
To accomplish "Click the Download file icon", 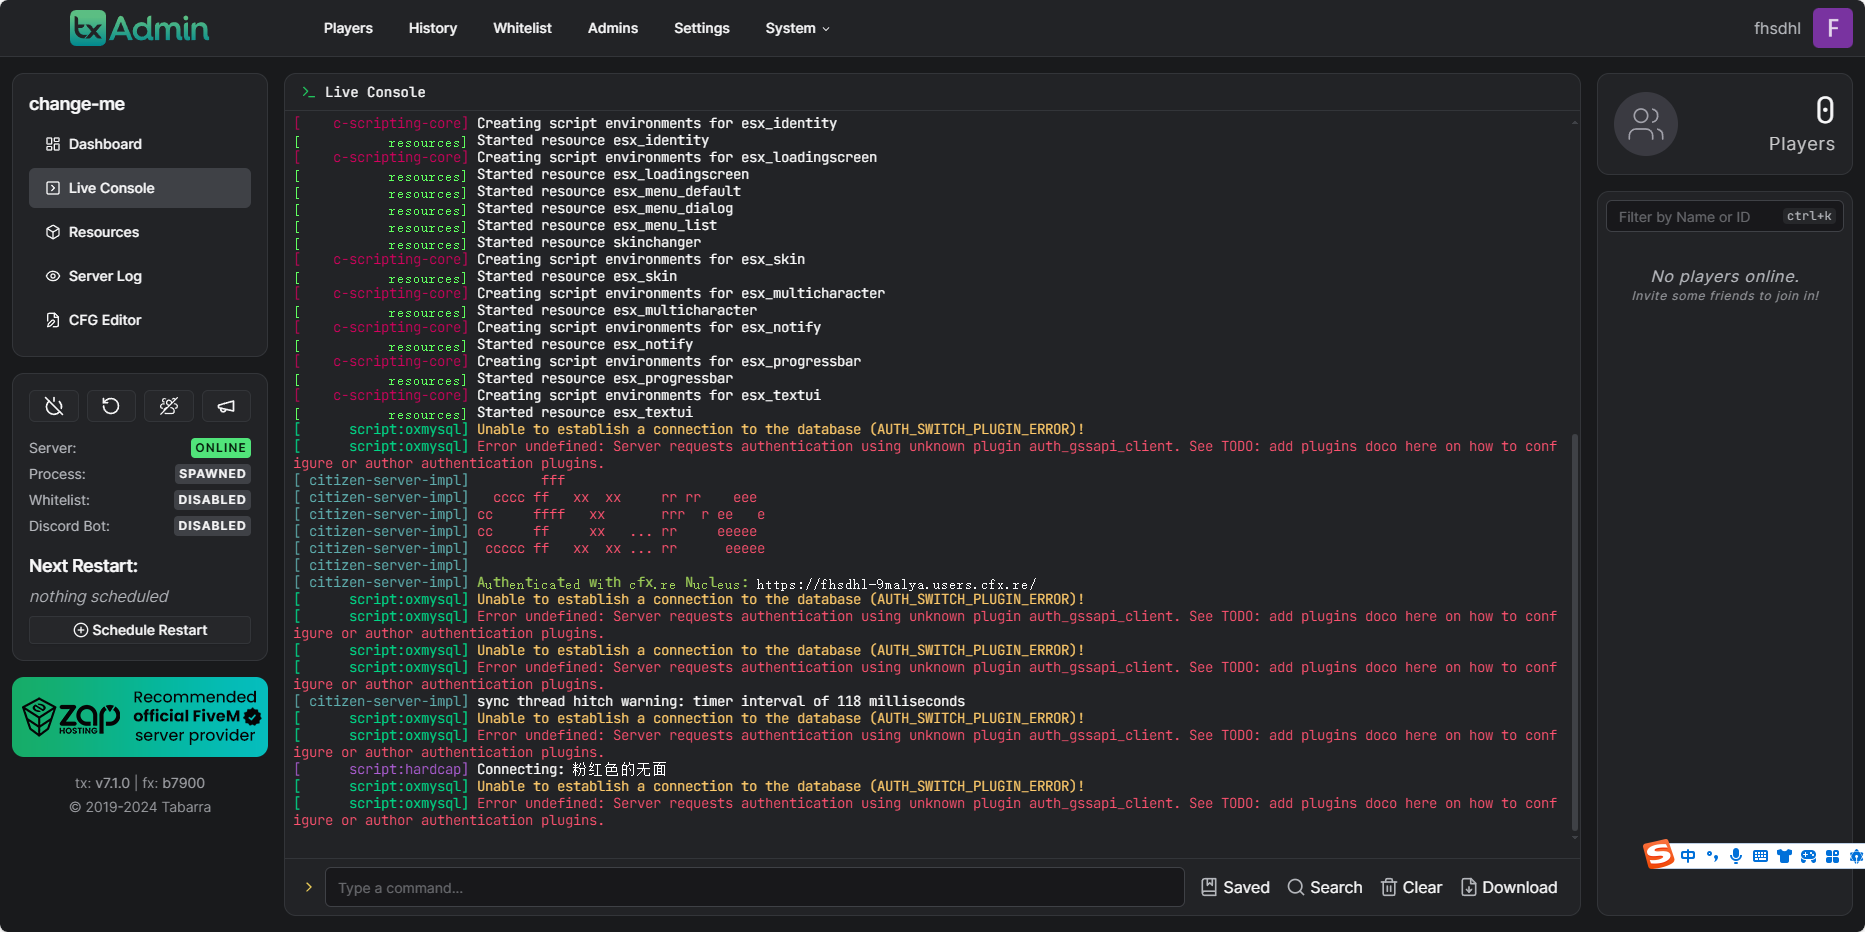I will pos(1469,887).
